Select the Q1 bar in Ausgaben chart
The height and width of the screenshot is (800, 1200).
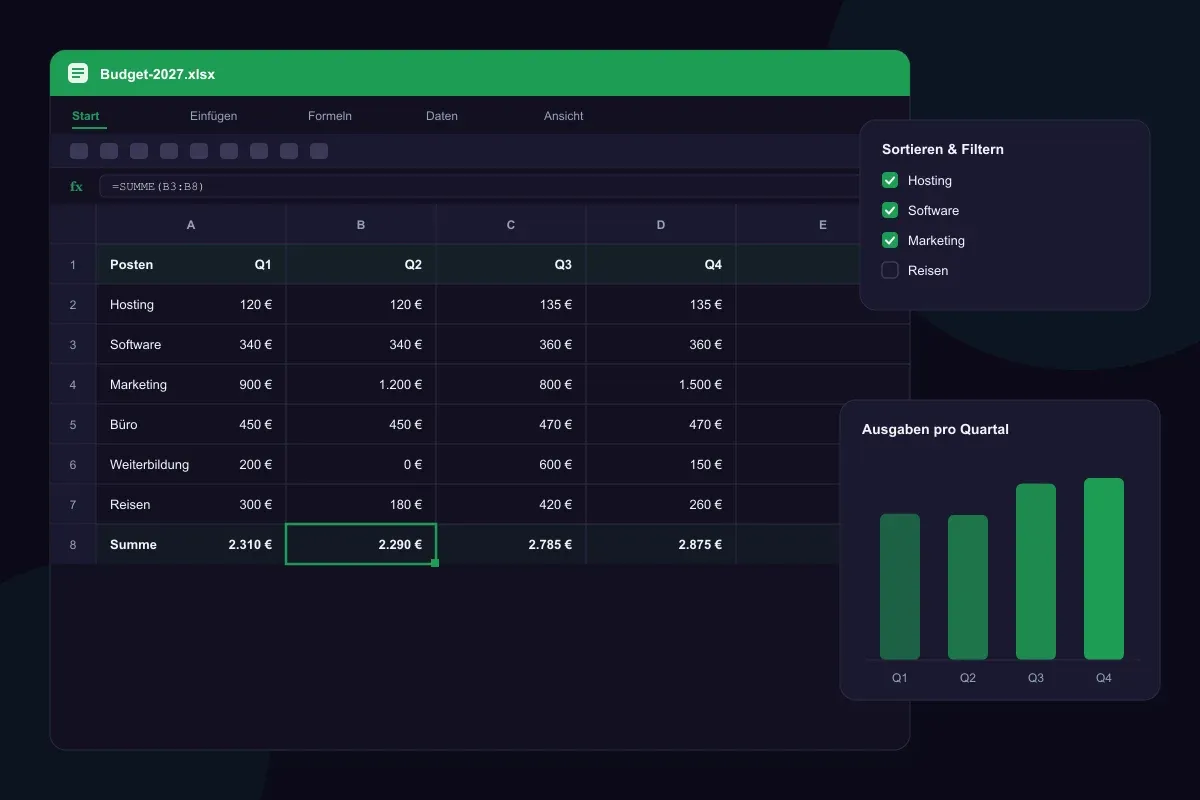click(x=900, y=587)
